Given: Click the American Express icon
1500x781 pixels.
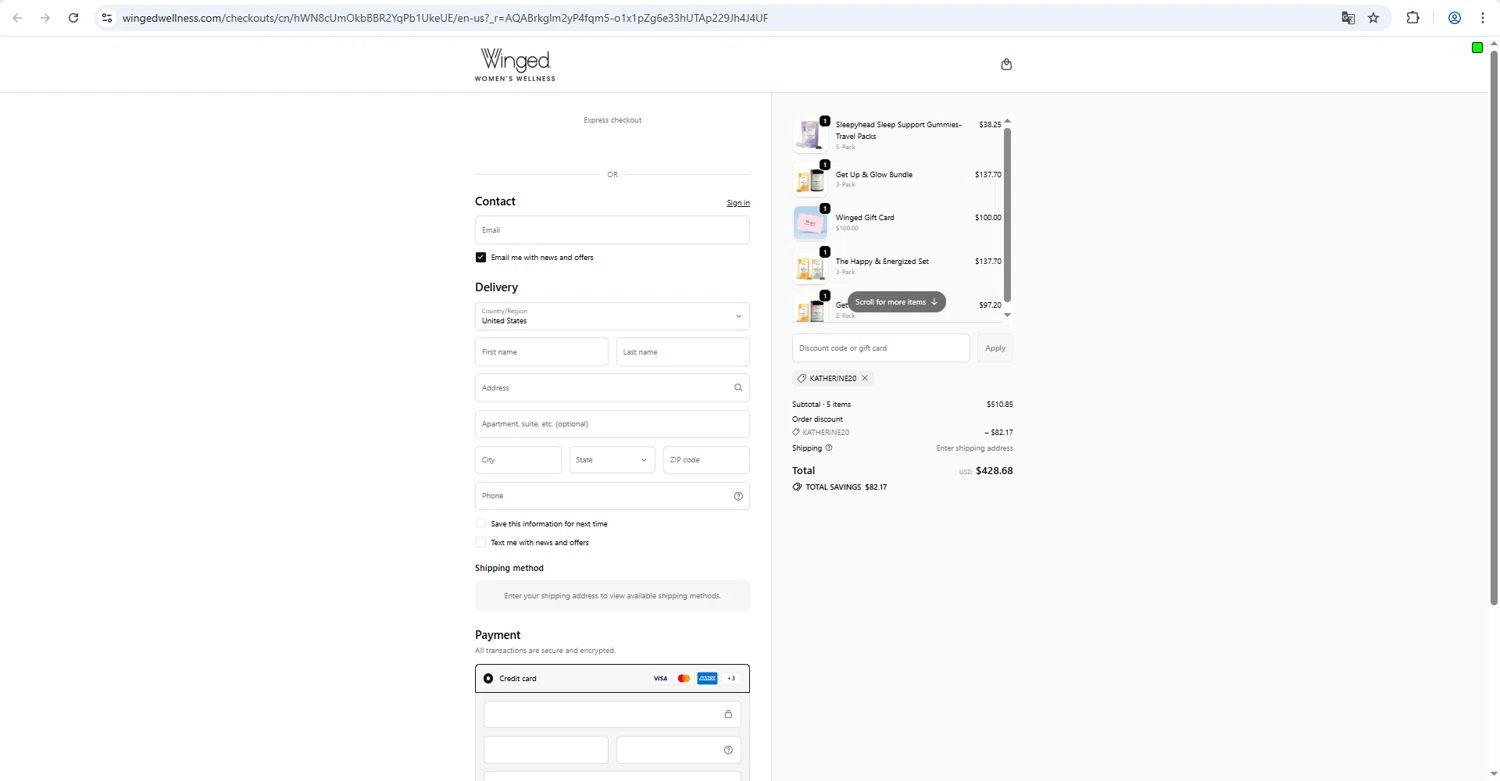Looking at the screenshot, I should [707, 678].
